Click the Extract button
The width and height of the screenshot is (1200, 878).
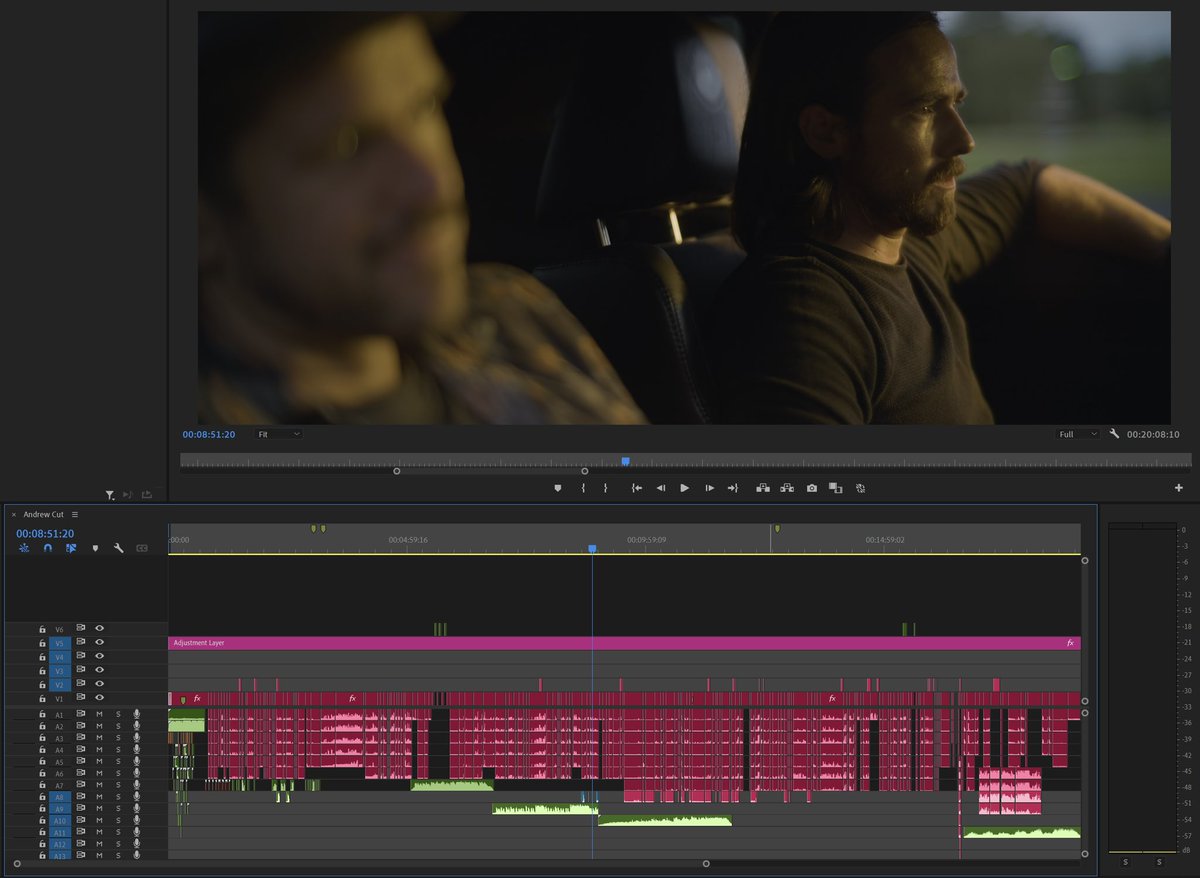787,488
